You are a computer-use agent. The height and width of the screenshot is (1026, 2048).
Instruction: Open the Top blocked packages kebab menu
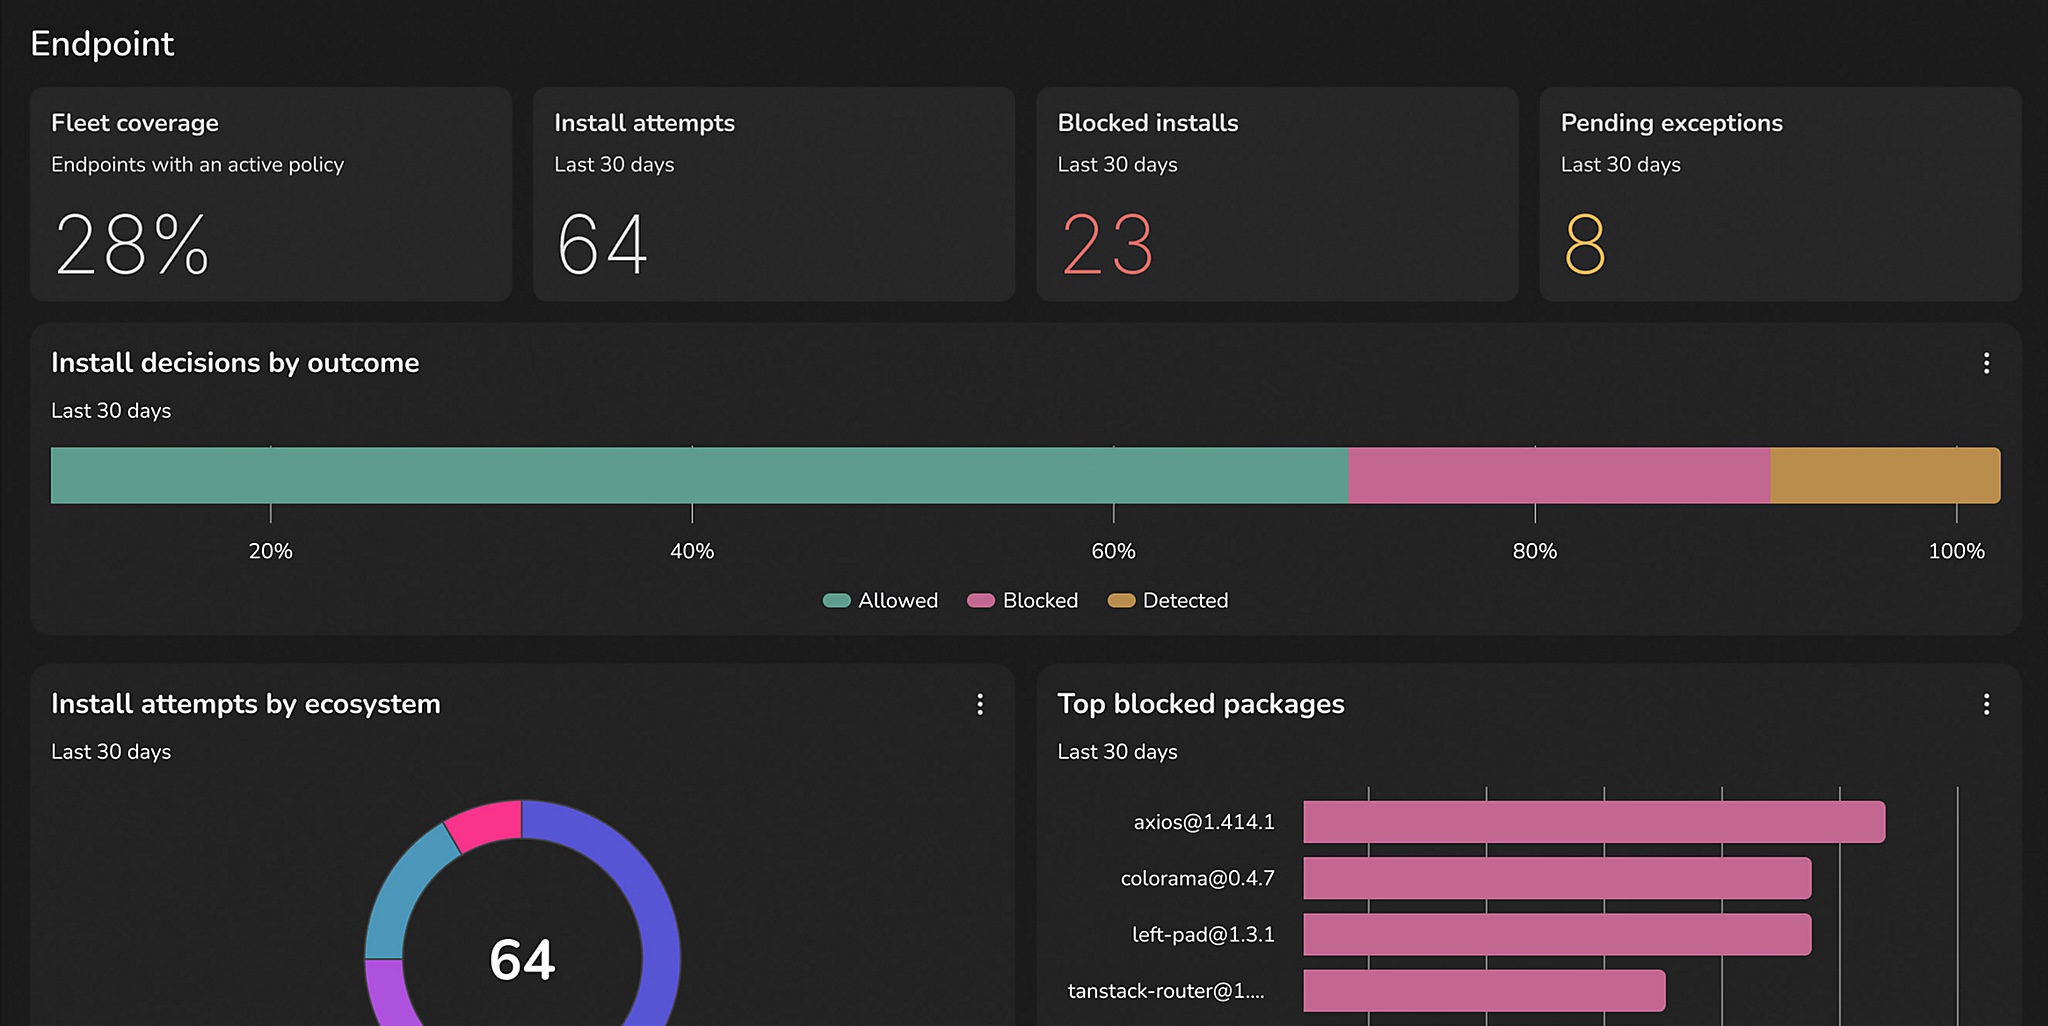(1986, 704)
